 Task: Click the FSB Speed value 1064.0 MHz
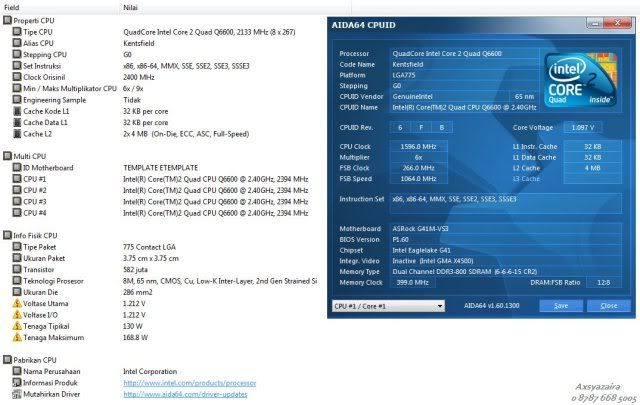418,178
